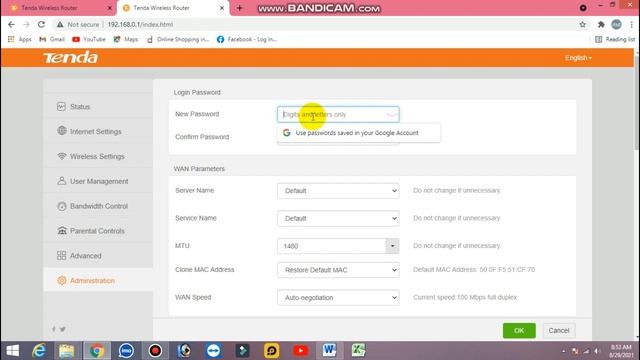The height and width of the screenshot is (360, 640).
Task: Open the Online Shopping bookmark
Action: pyautogui.click(x=178, y=39)
